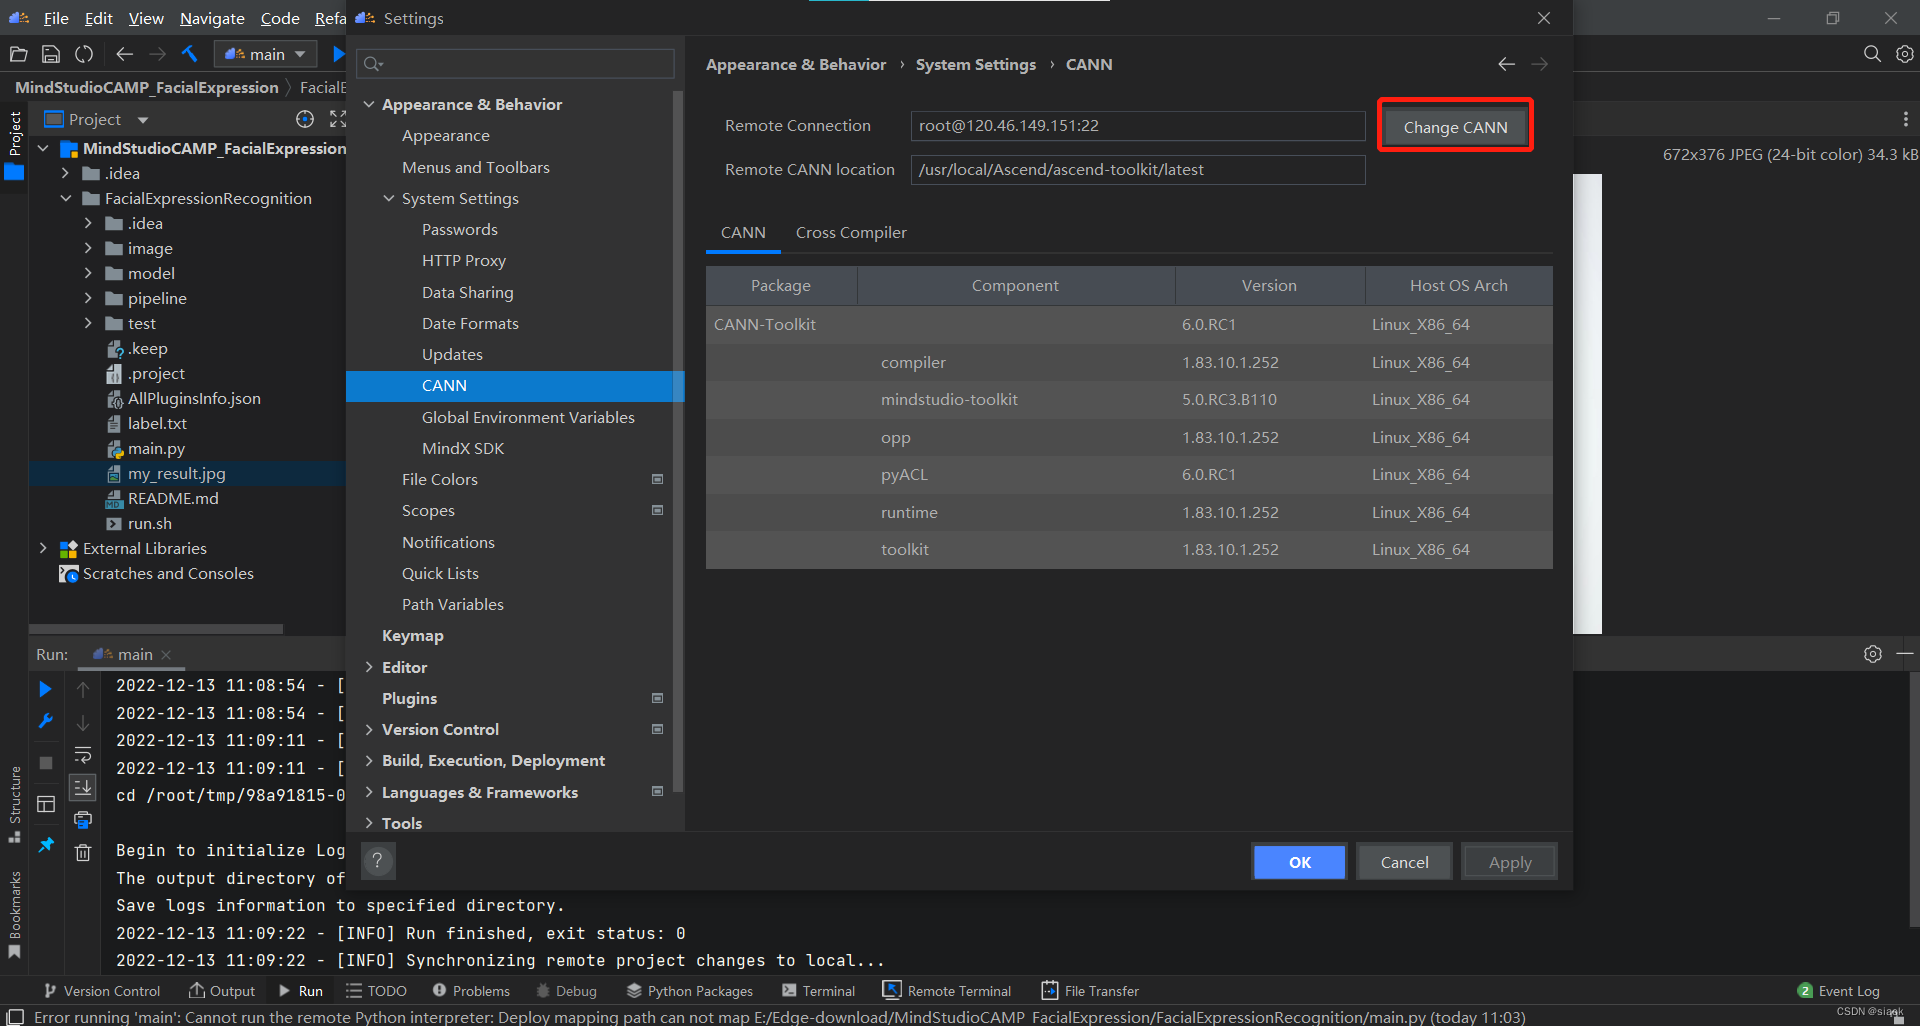Clear the console with the trash icon
1920x1026 pixels.
(83, 852)
